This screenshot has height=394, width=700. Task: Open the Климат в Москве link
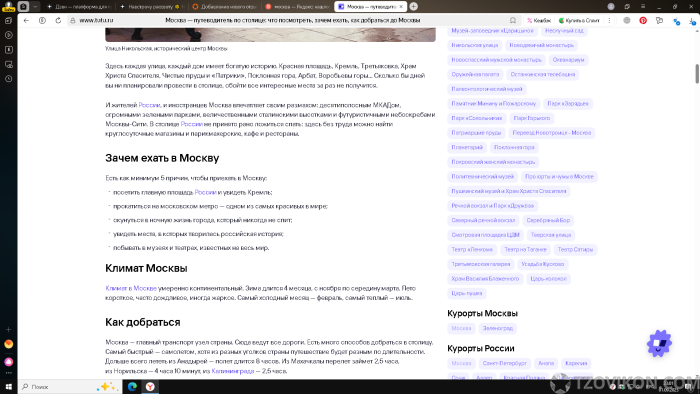(x=131, y=288)
